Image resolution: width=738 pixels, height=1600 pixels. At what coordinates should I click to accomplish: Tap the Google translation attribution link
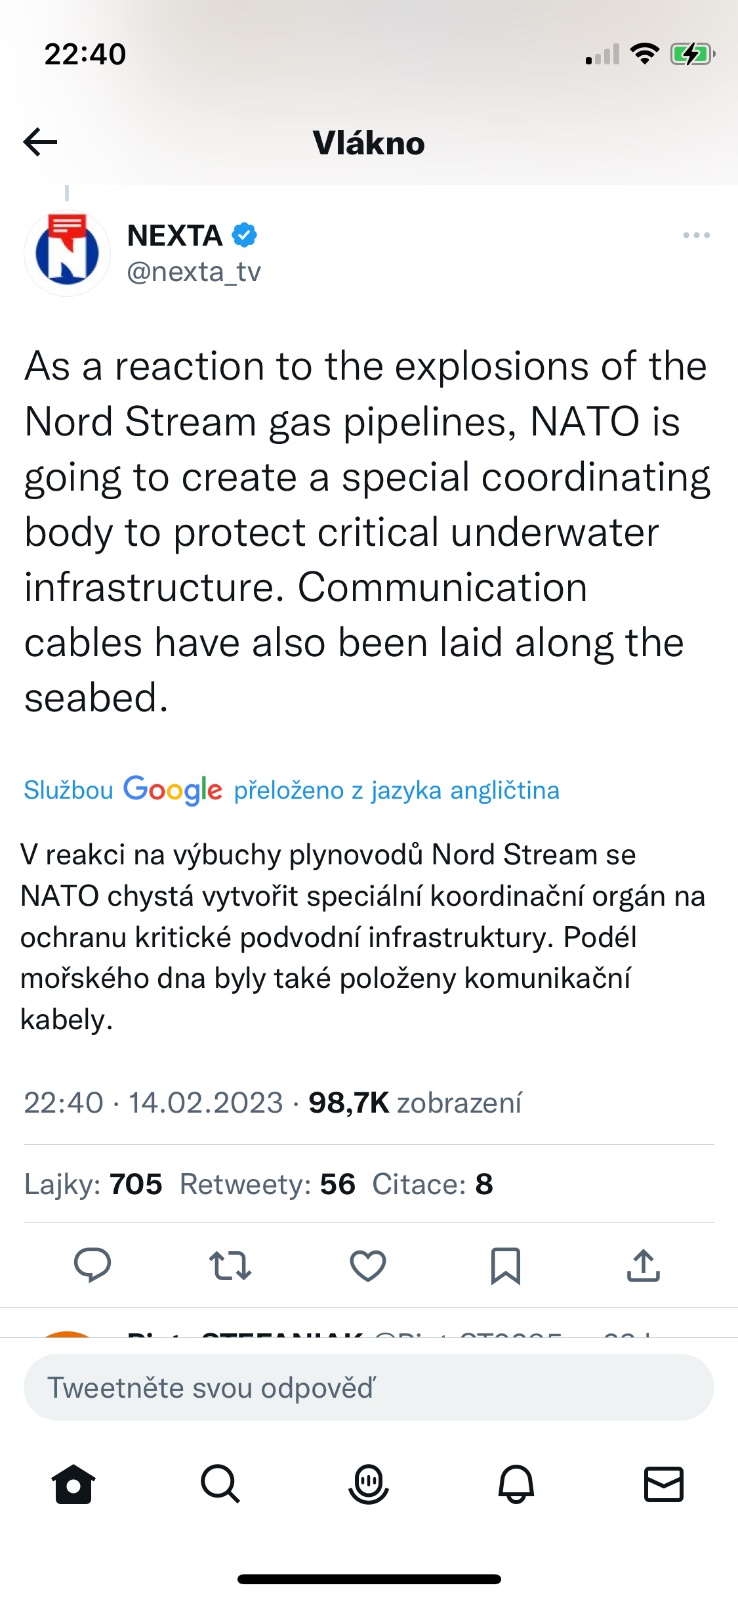click(291, 790)
